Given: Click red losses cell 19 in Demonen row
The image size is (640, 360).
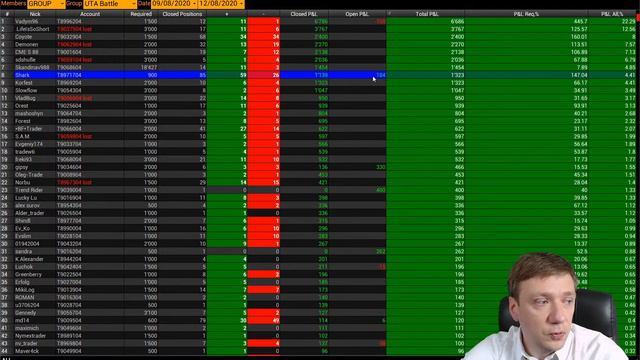Looking at the screenshot, I should [264, 44].
